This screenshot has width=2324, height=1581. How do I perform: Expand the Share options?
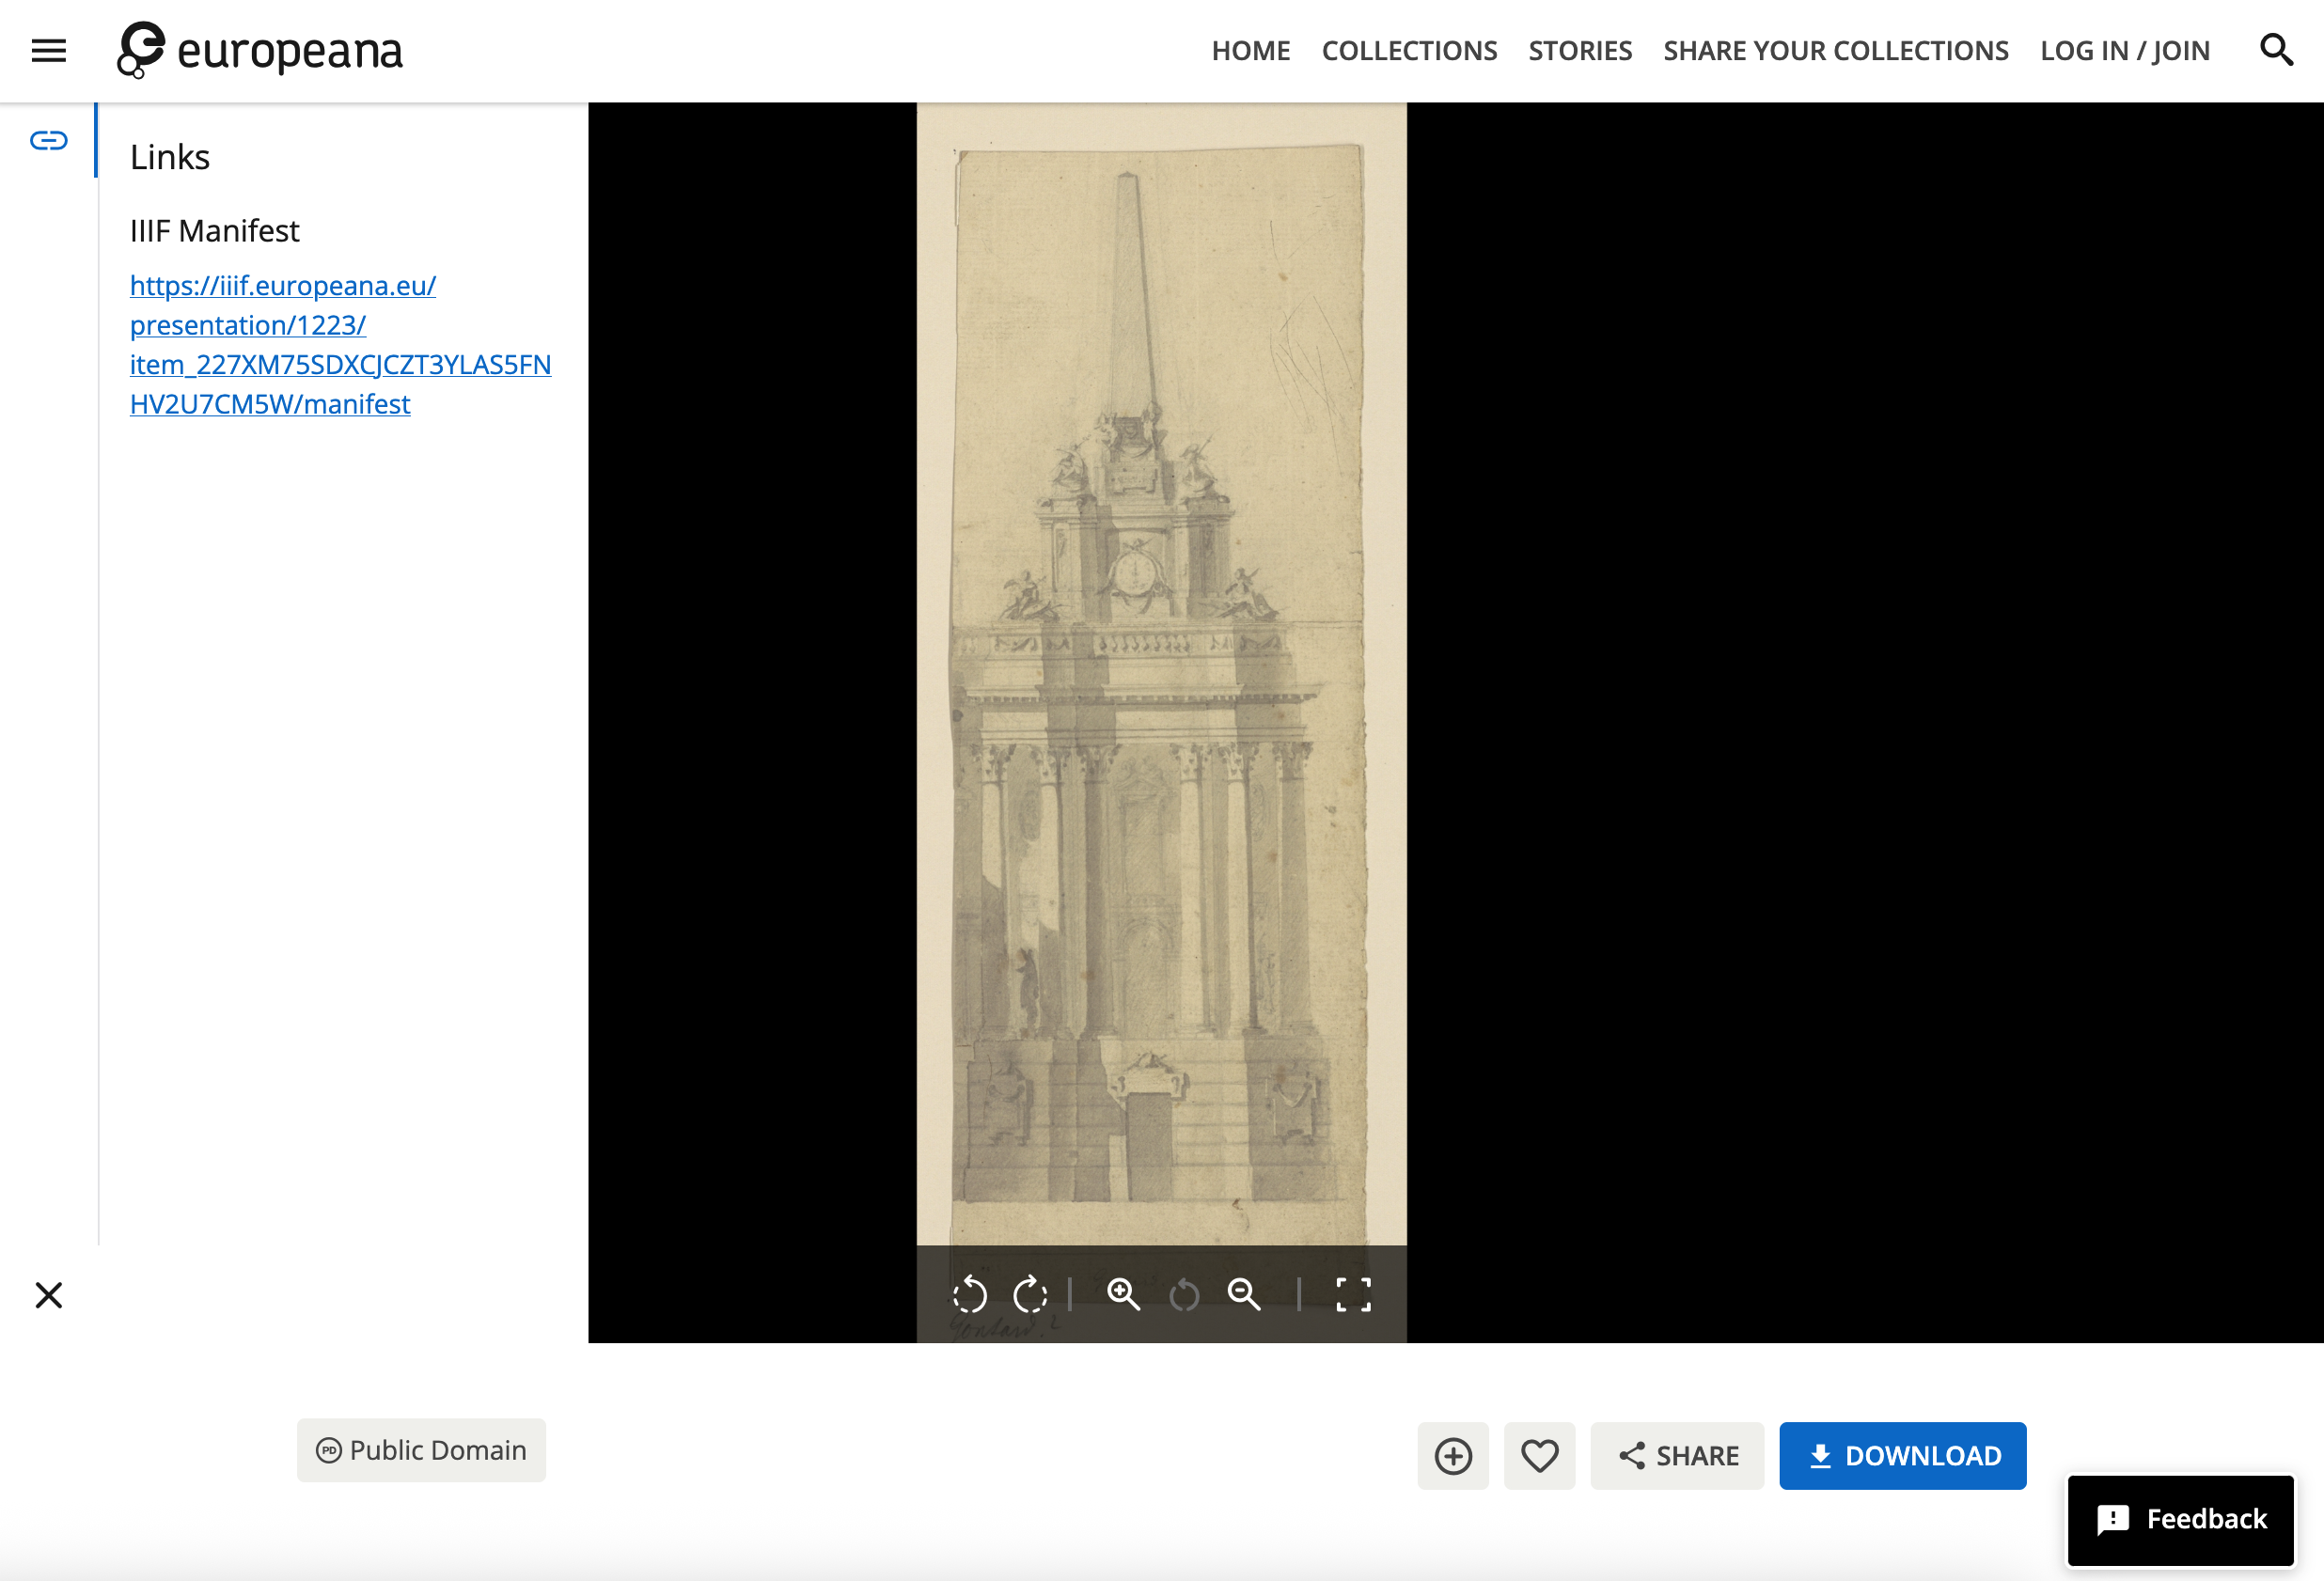coord(1677,1456)
